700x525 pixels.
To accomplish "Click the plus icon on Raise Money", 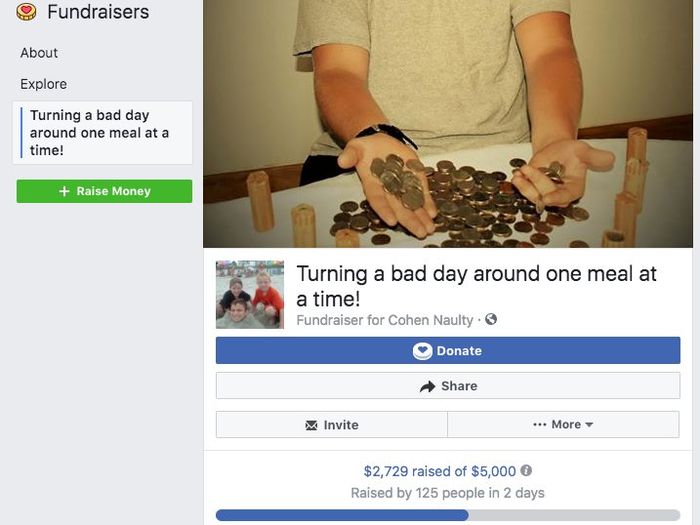I will [x=64, y=191].
